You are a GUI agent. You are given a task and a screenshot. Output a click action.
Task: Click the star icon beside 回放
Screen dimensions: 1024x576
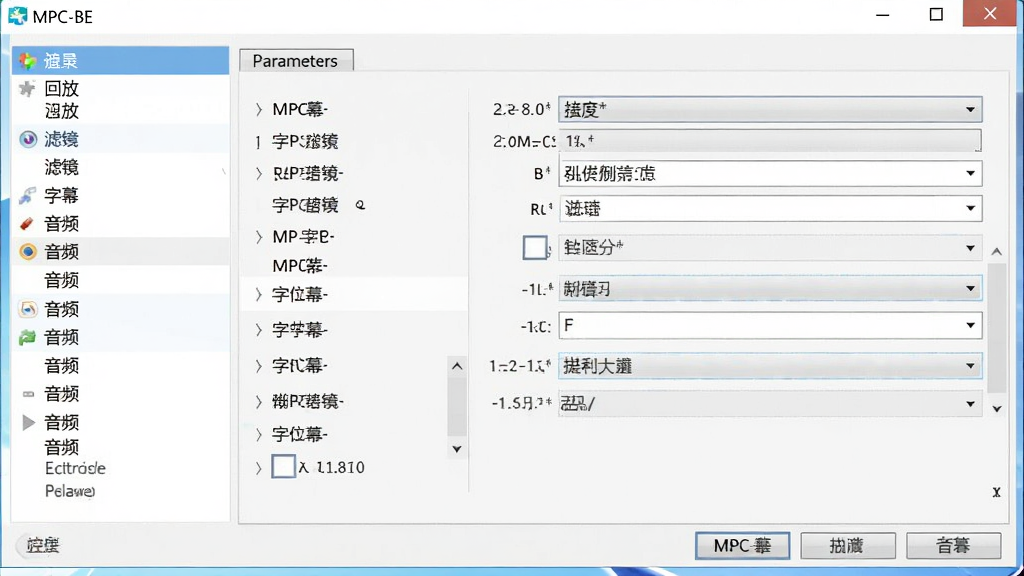(x=27, y=88)
